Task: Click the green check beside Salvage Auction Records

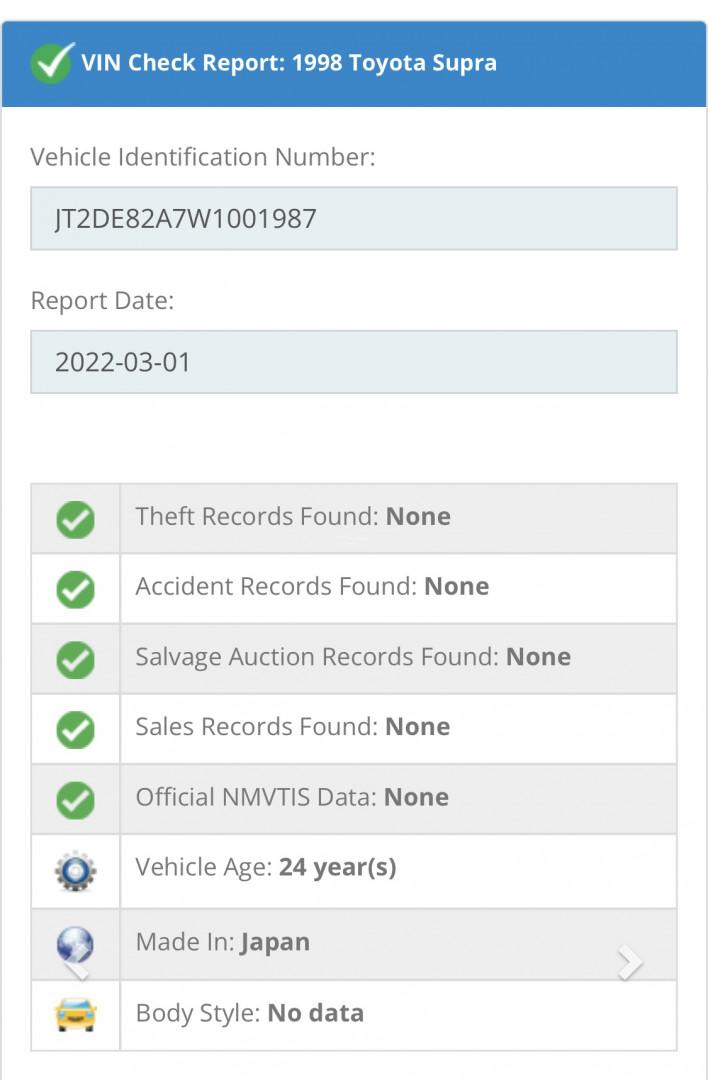Action: (75, 659)
